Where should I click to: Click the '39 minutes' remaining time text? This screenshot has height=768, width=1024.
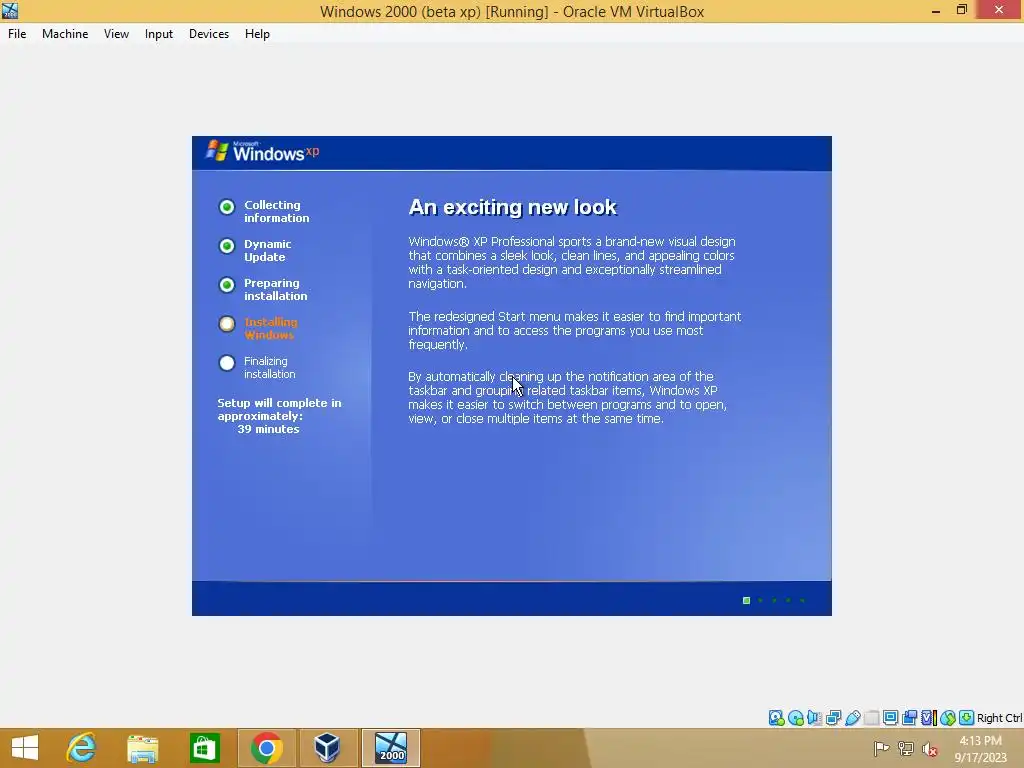coord(268,429)
